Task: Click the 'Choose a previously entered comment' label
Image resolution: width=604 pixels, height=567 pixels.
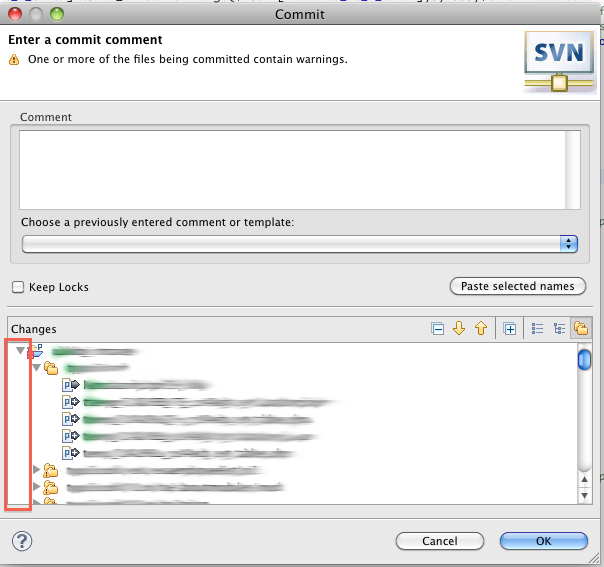Action: click(157, 222)
